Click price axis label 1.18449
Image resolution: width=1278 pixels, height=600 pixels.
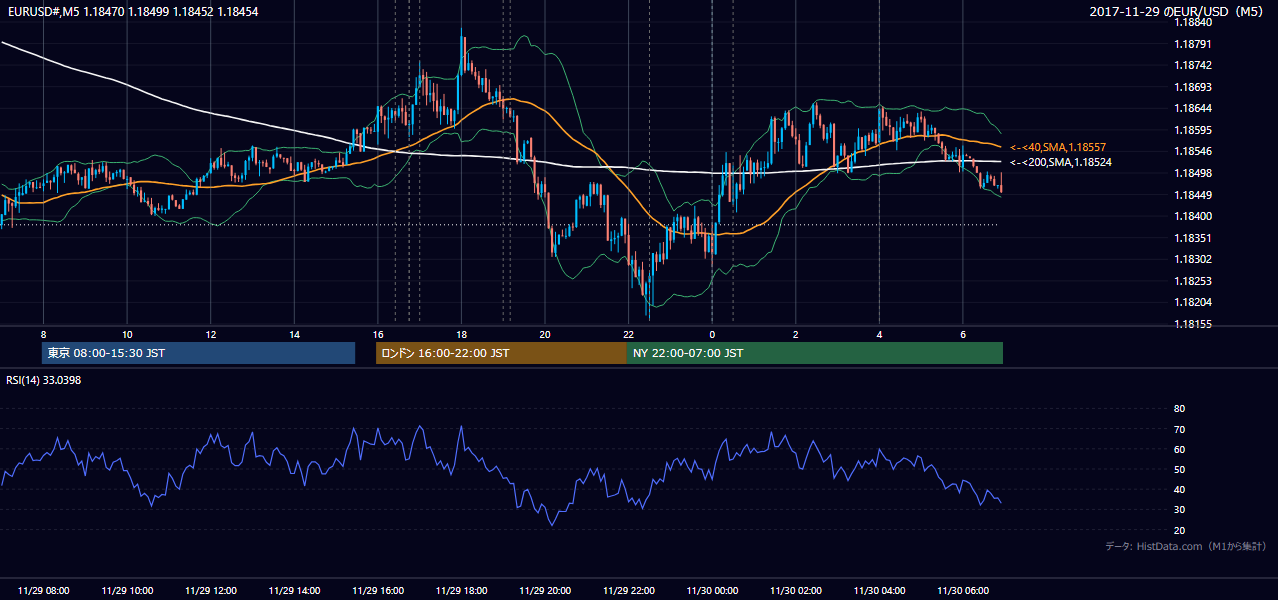tap(1192, 195)
